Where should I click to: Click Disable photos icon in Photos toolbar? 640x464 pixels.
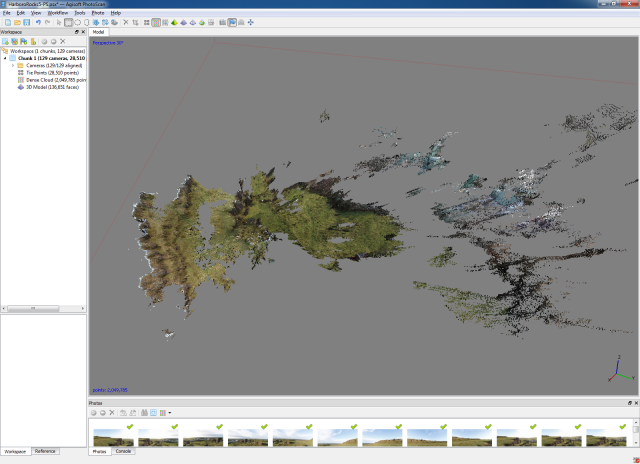pyautogui.click(x=103, y=413)
